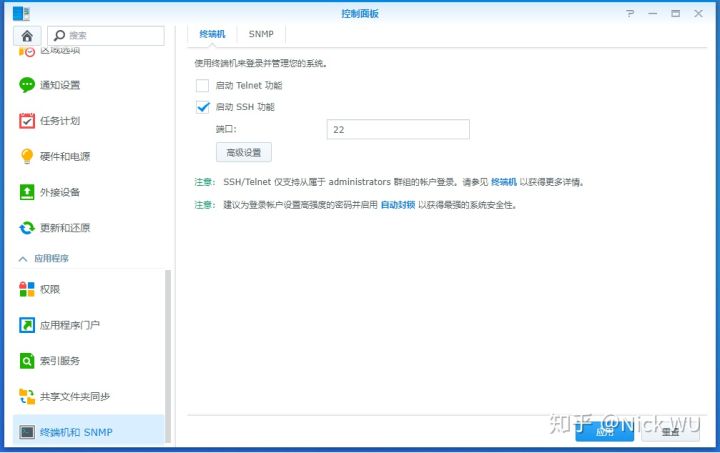Click the 搜索 search box
This screenshot has width=720, height=453.
pos(105,36)
